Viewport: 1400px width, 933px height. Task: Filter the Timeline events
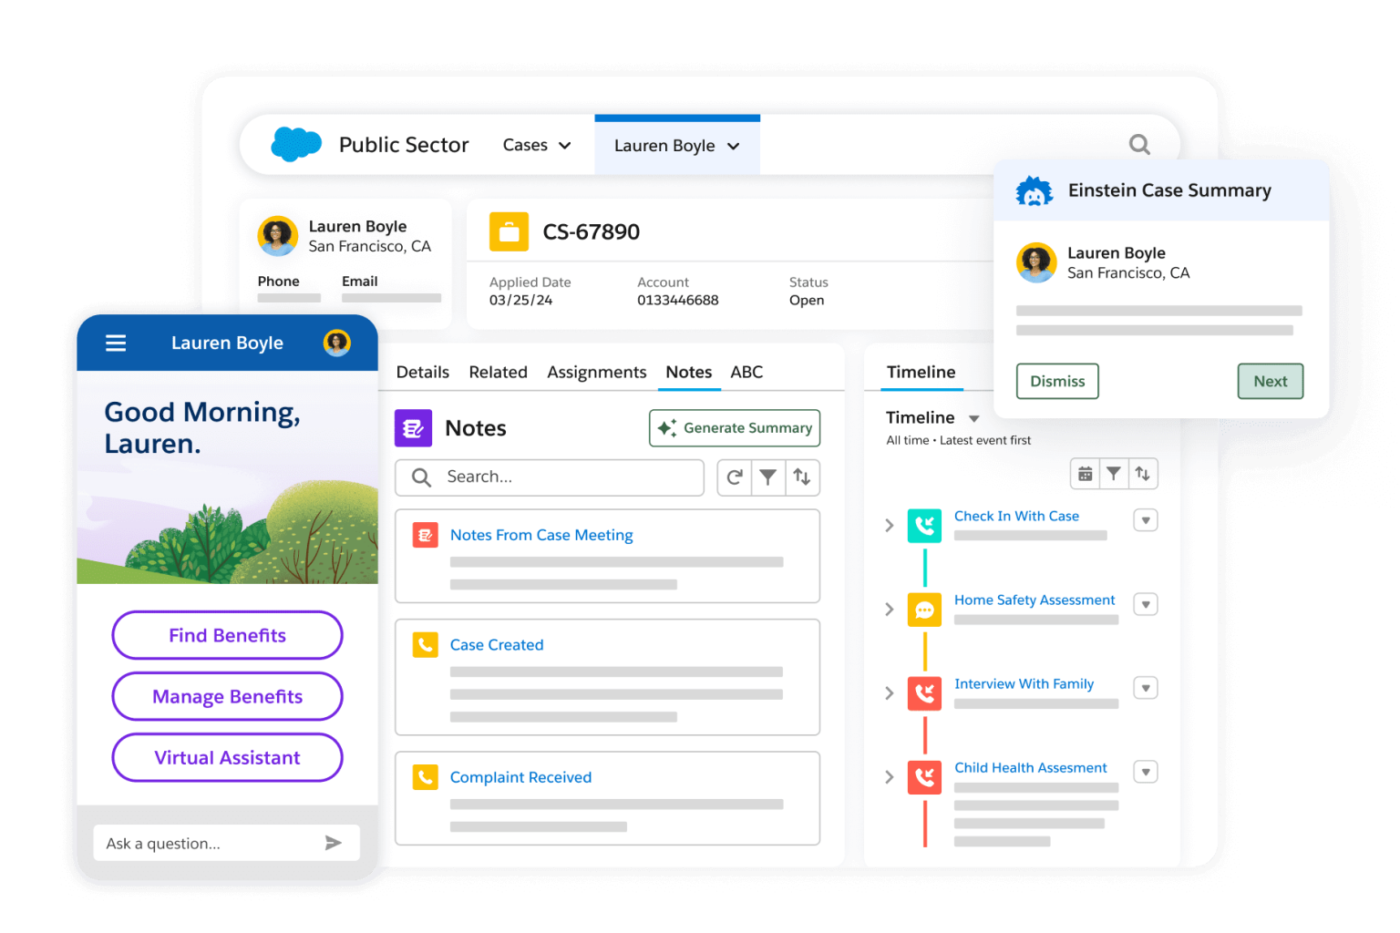[1113, 474]
